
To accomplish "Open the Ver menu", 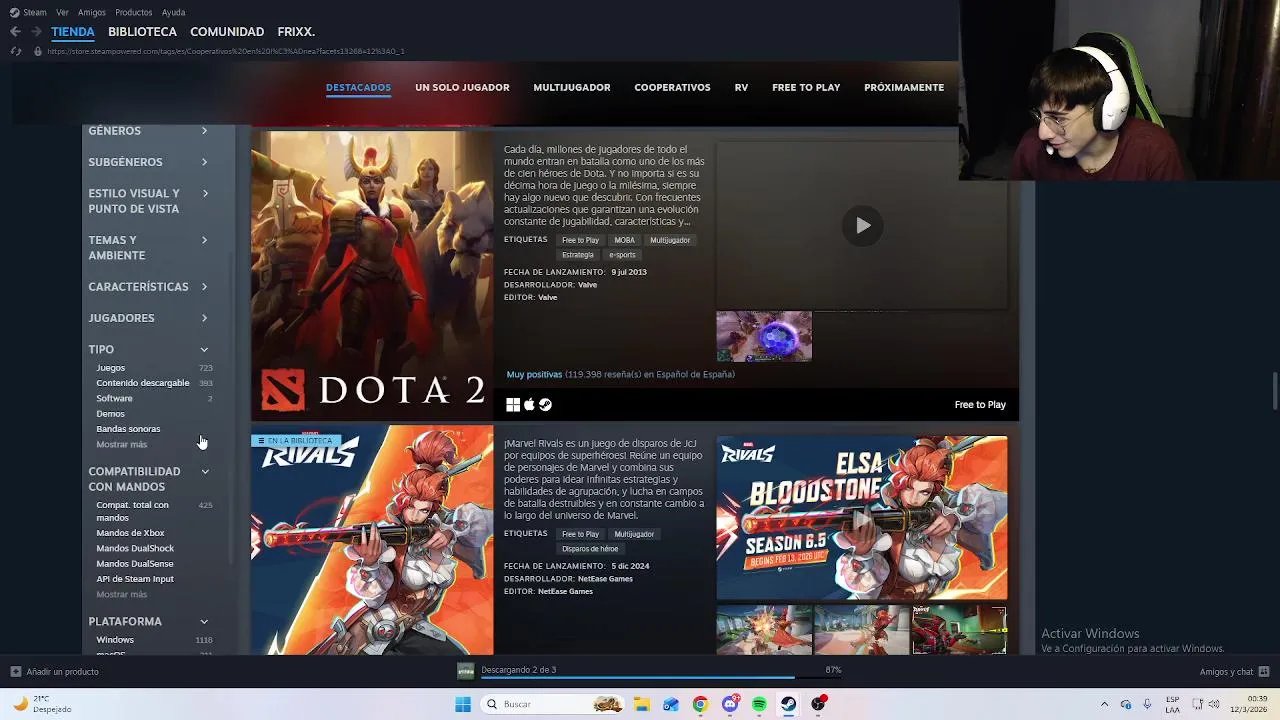I will pyautogui.click(x=62, y=12).
